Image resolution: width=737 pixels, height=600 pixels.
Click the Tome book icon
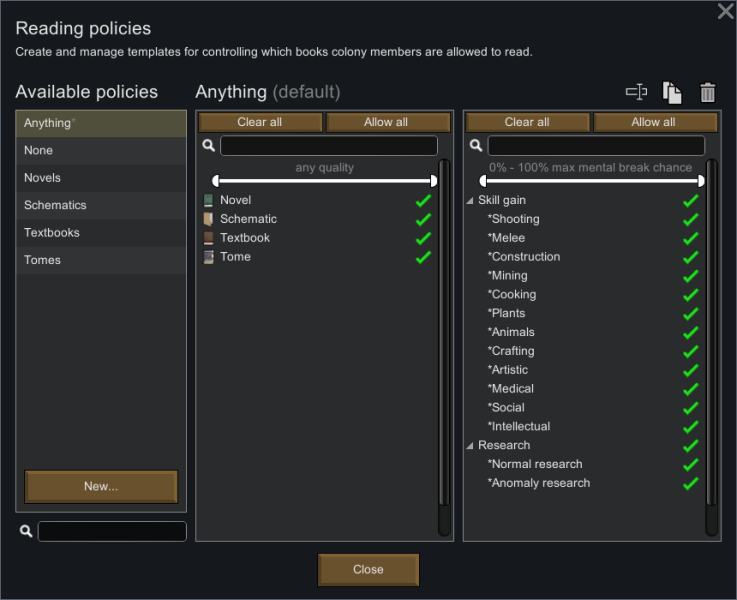coord(209,257)
